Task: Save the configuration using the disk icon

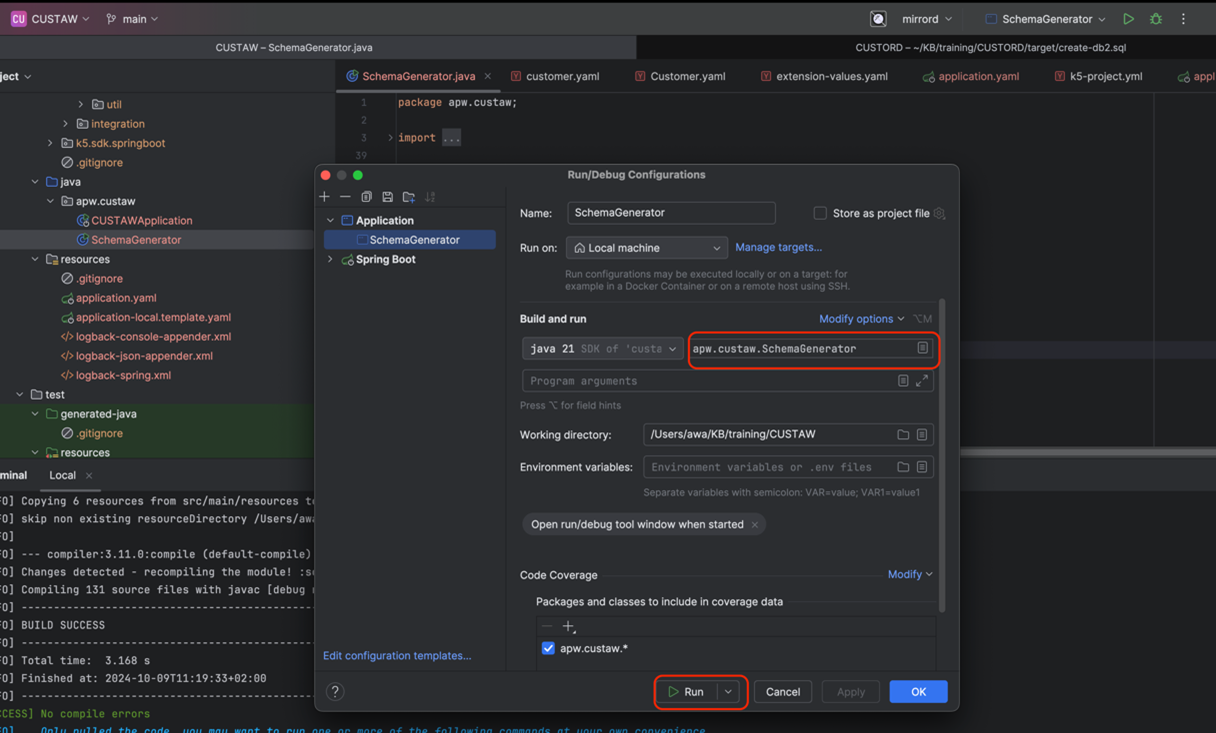Action: pyautogui.click(x=388, y=197)
